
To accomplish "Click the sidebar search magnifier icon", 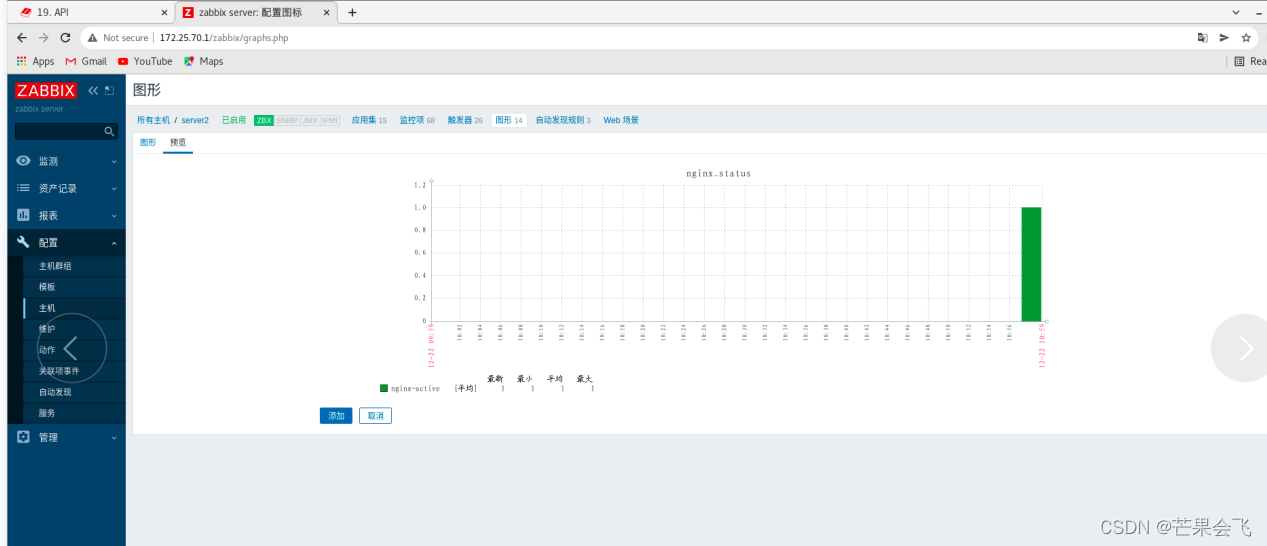I will [110, 131].
